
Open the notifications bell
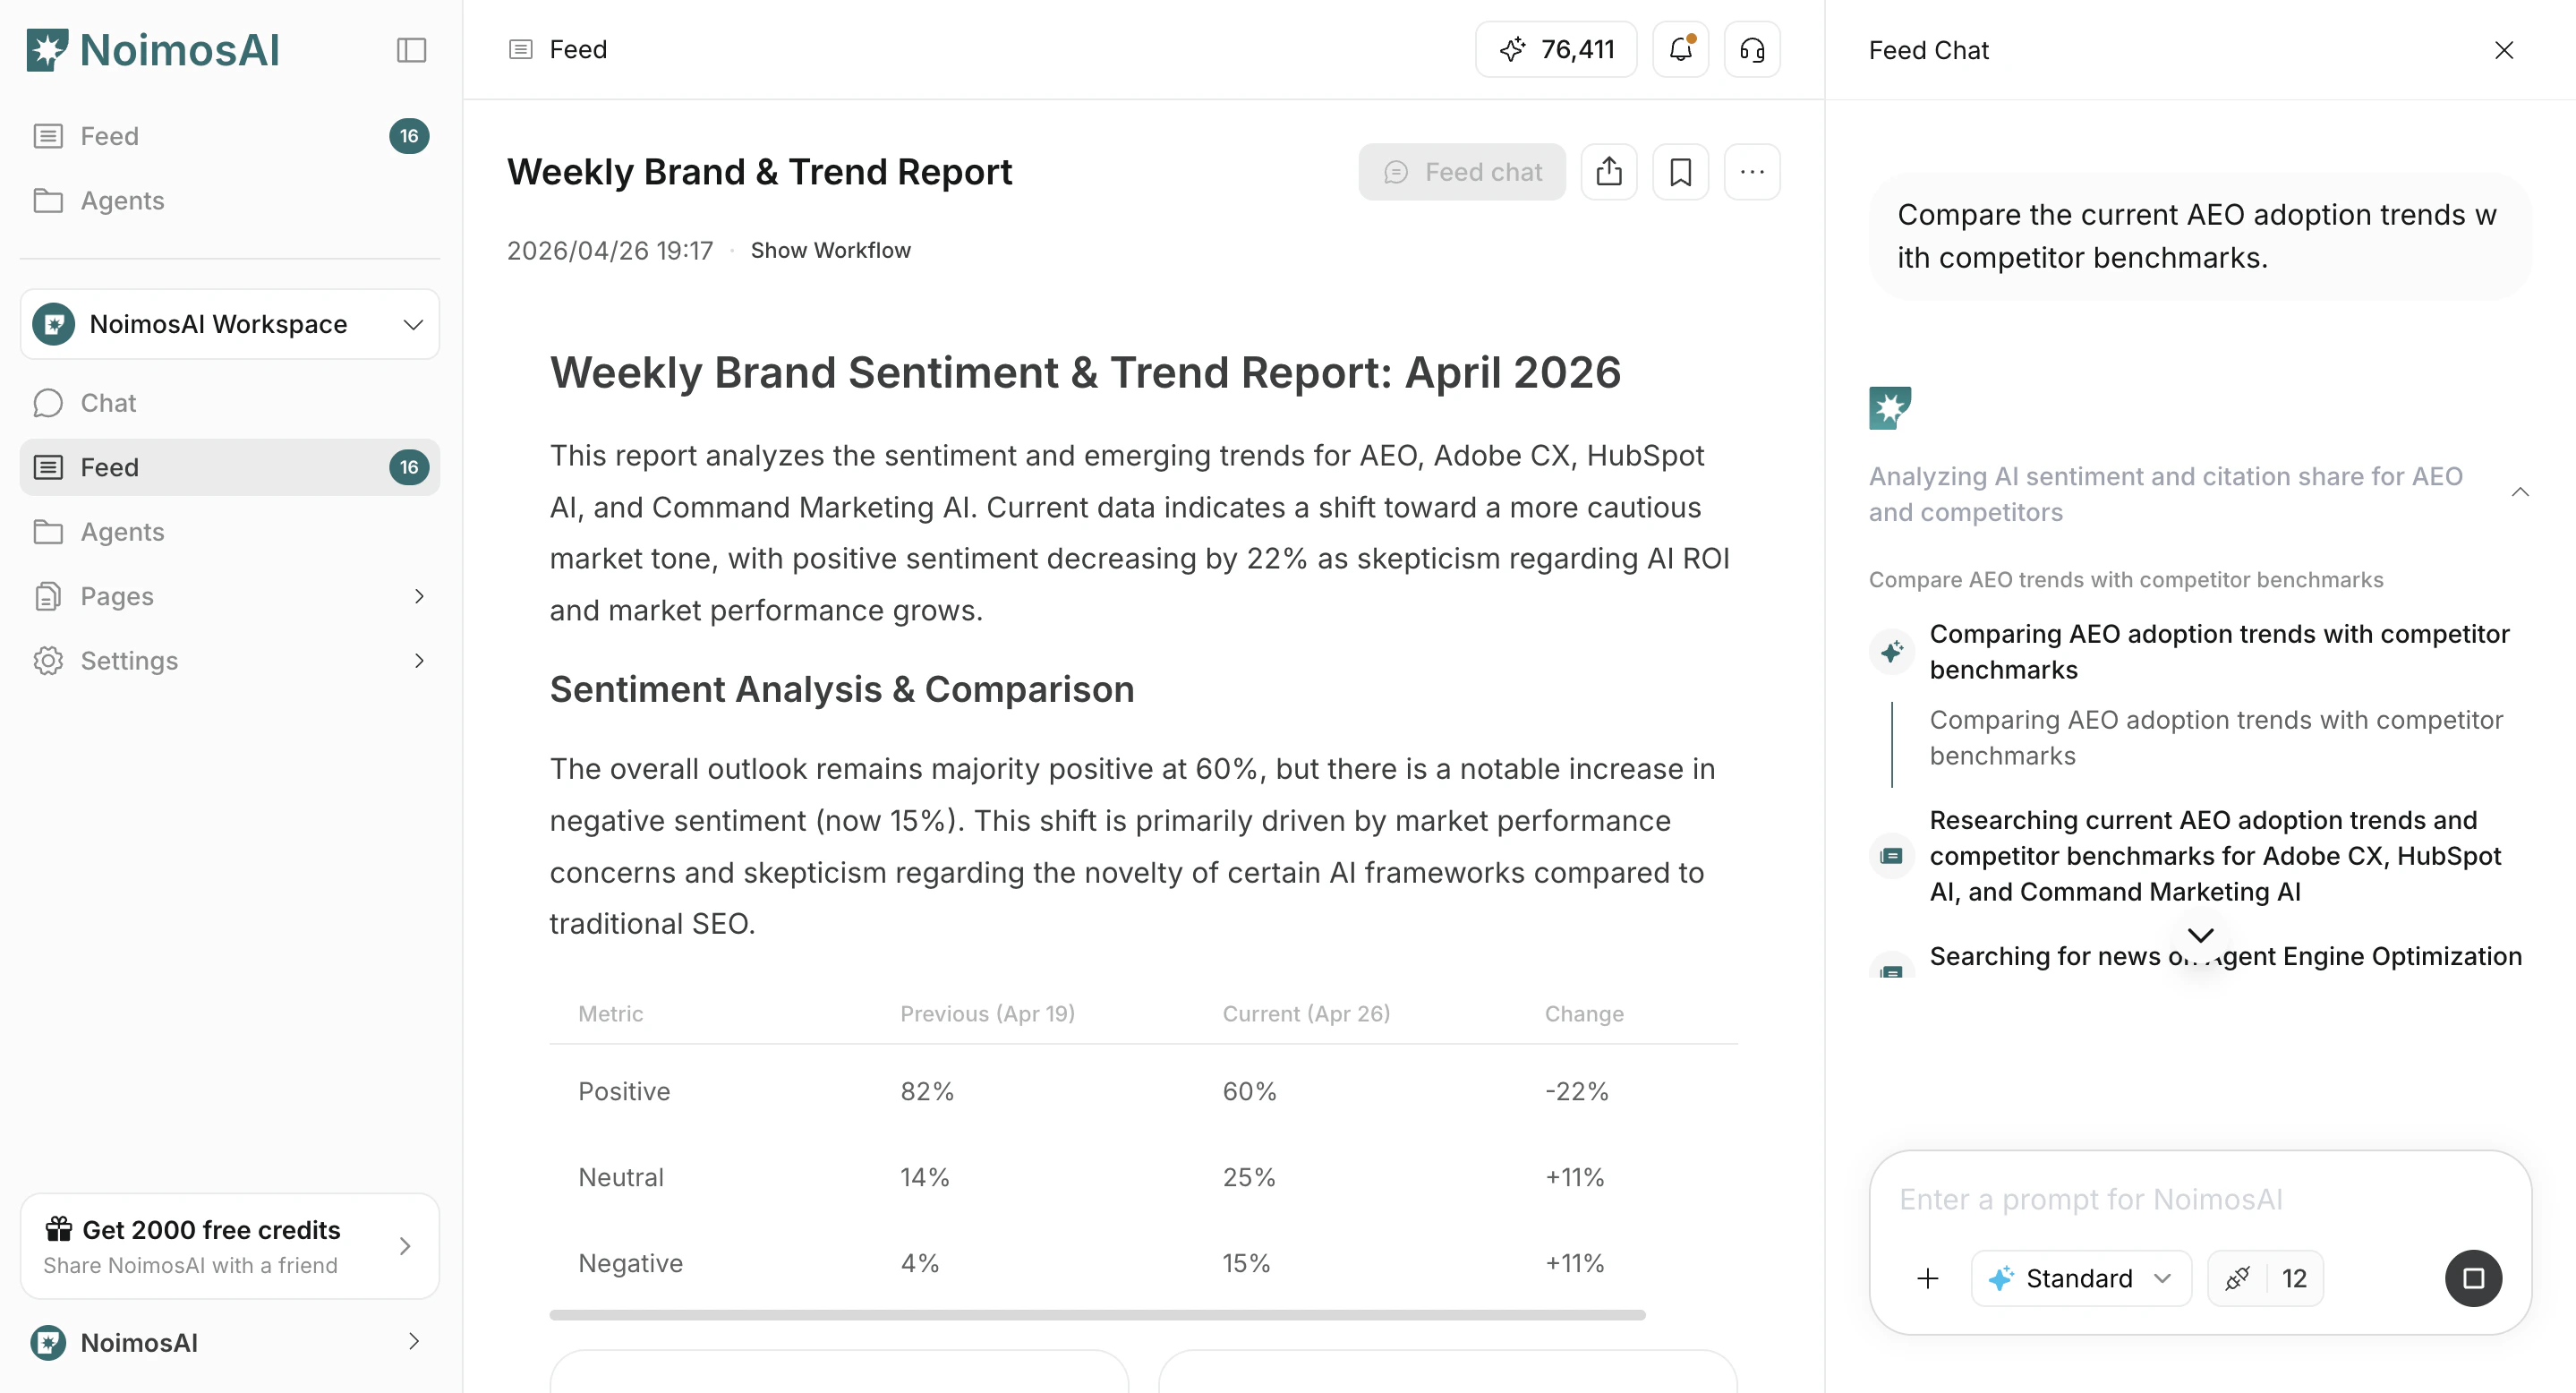[x=1681, y=49]
